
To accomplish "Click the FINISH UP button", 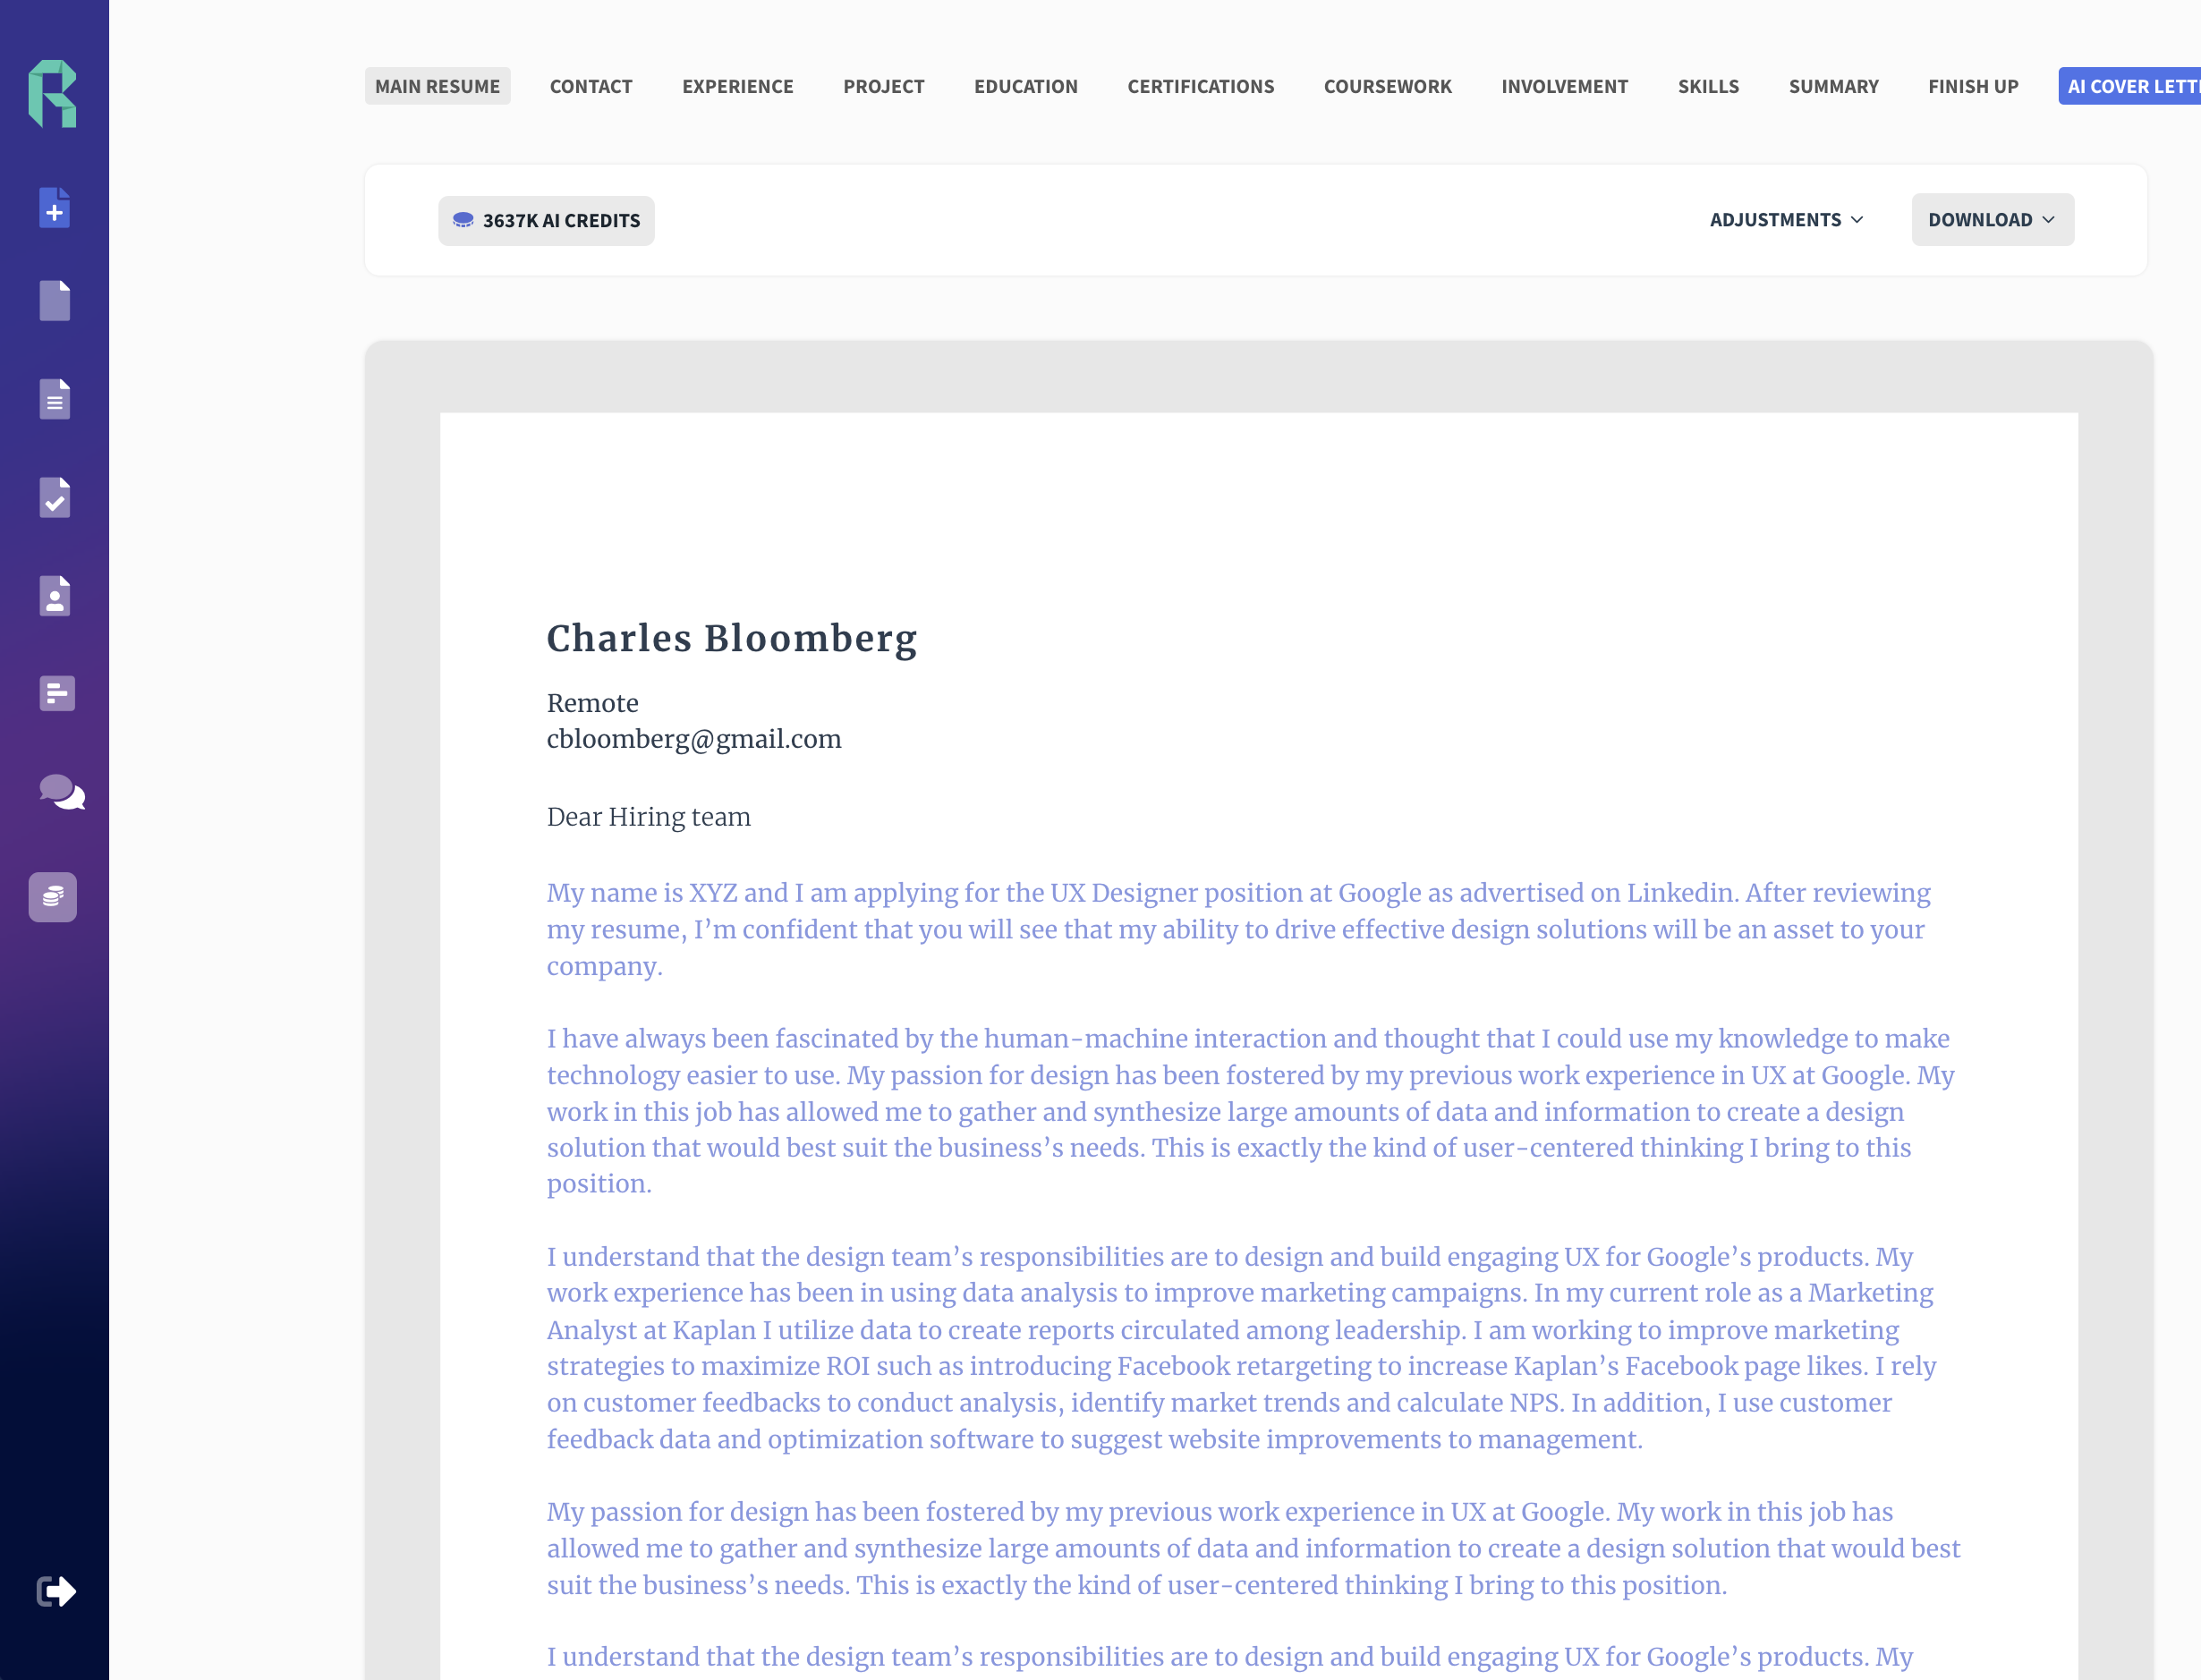I will tap(1972, 85).
